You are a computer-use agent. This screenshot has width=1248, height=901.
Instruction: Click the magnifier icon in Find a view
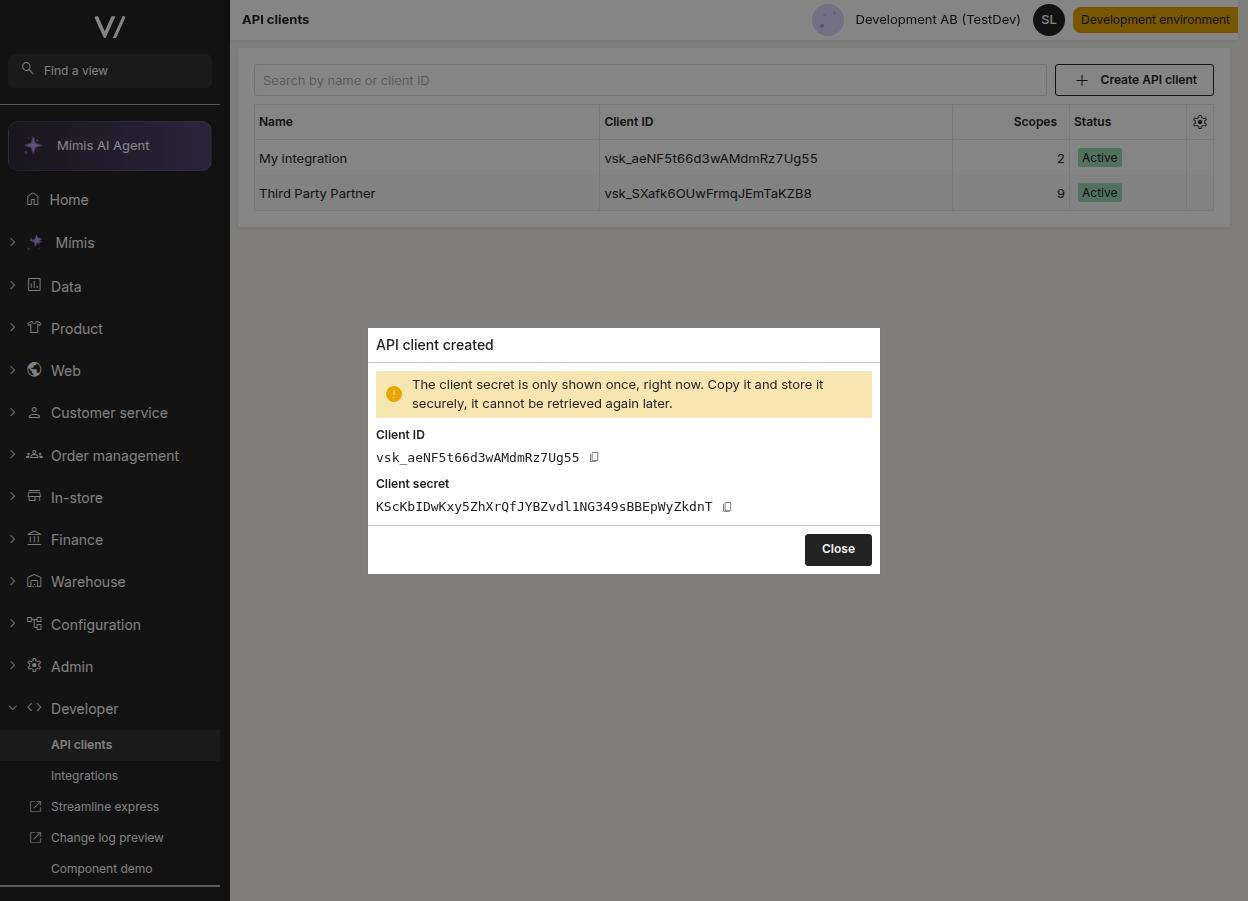[x=28, y=69]
